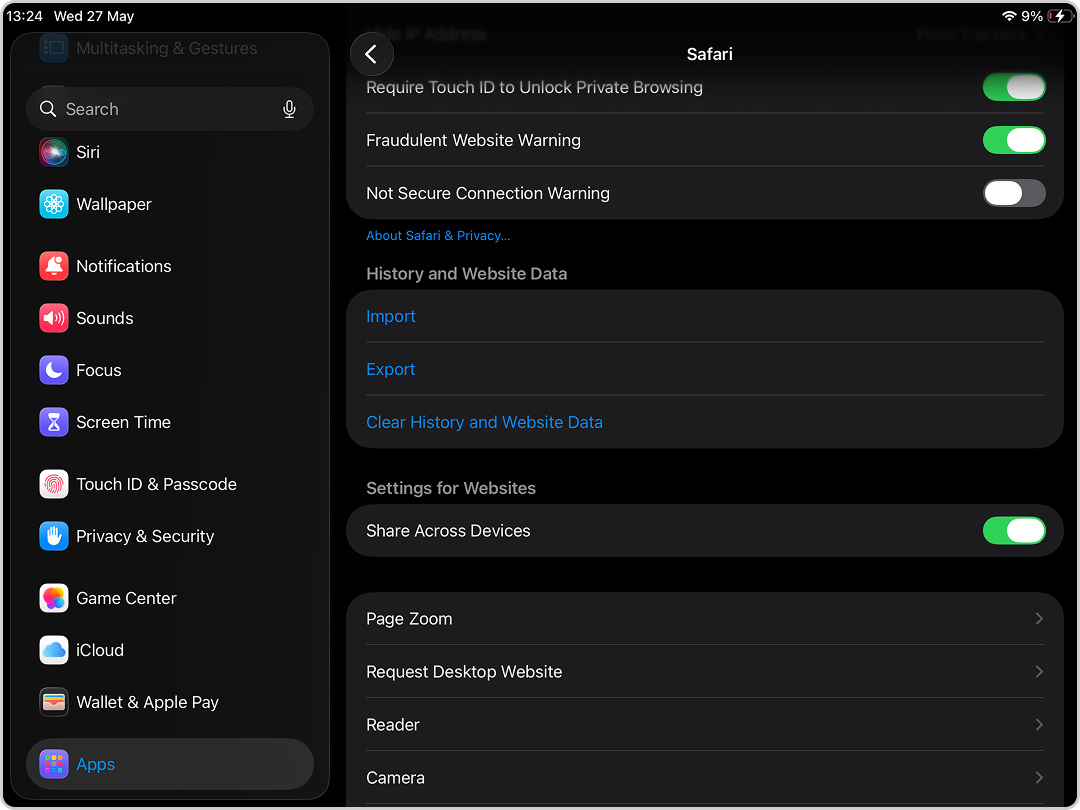Open Game Center settings
Screen dimensions: 1080x810
click(170, 598)
